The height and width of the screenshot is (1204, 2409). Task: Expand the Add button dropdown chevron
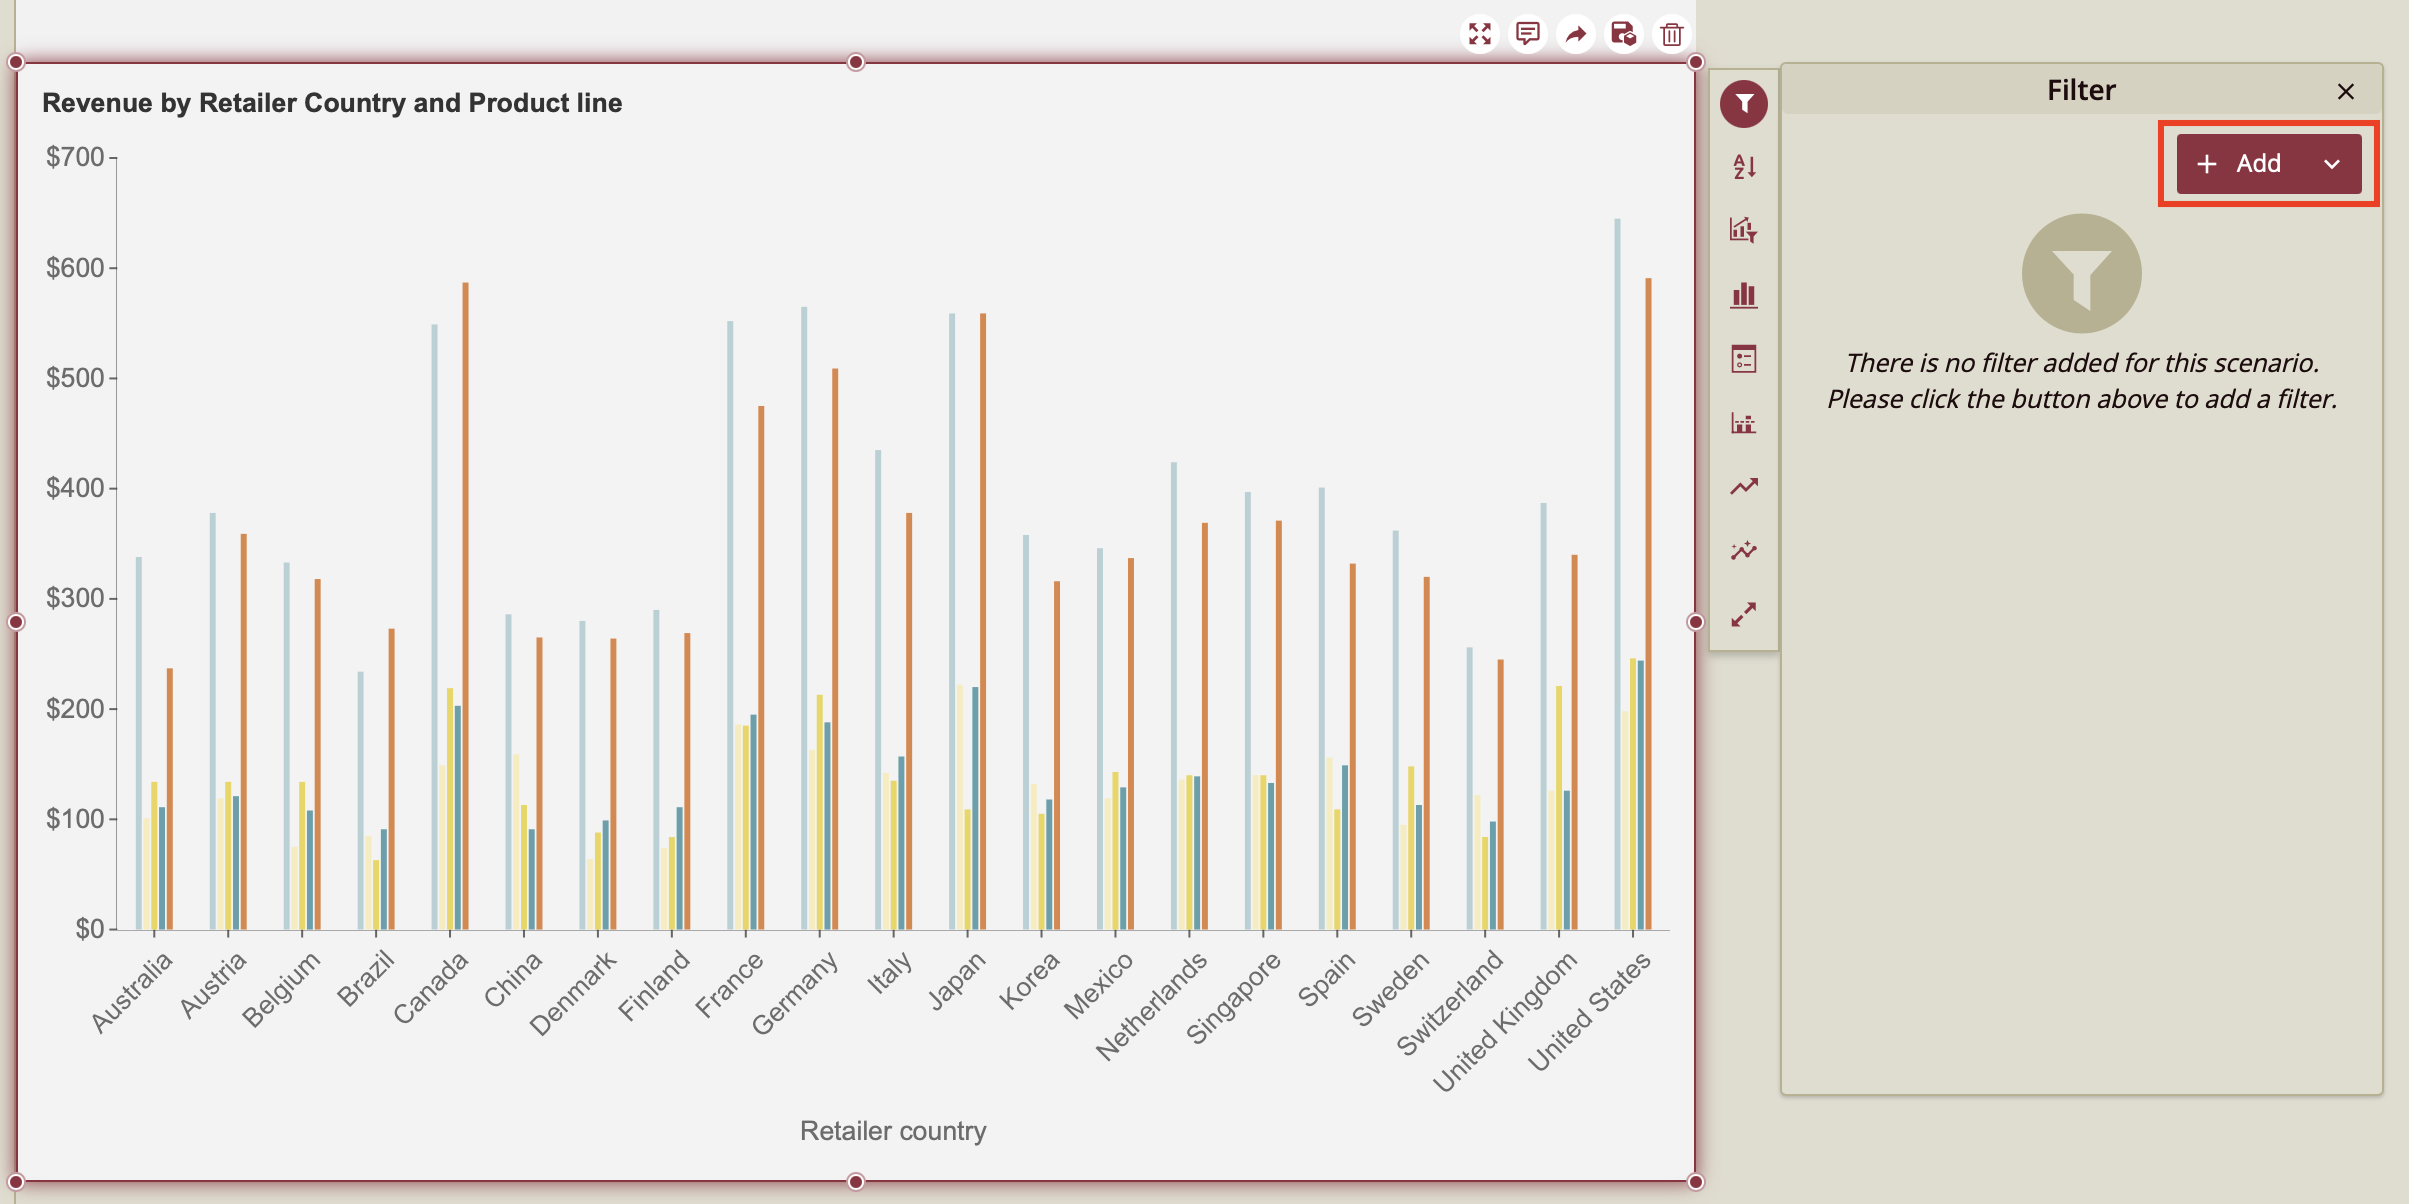2331,164
